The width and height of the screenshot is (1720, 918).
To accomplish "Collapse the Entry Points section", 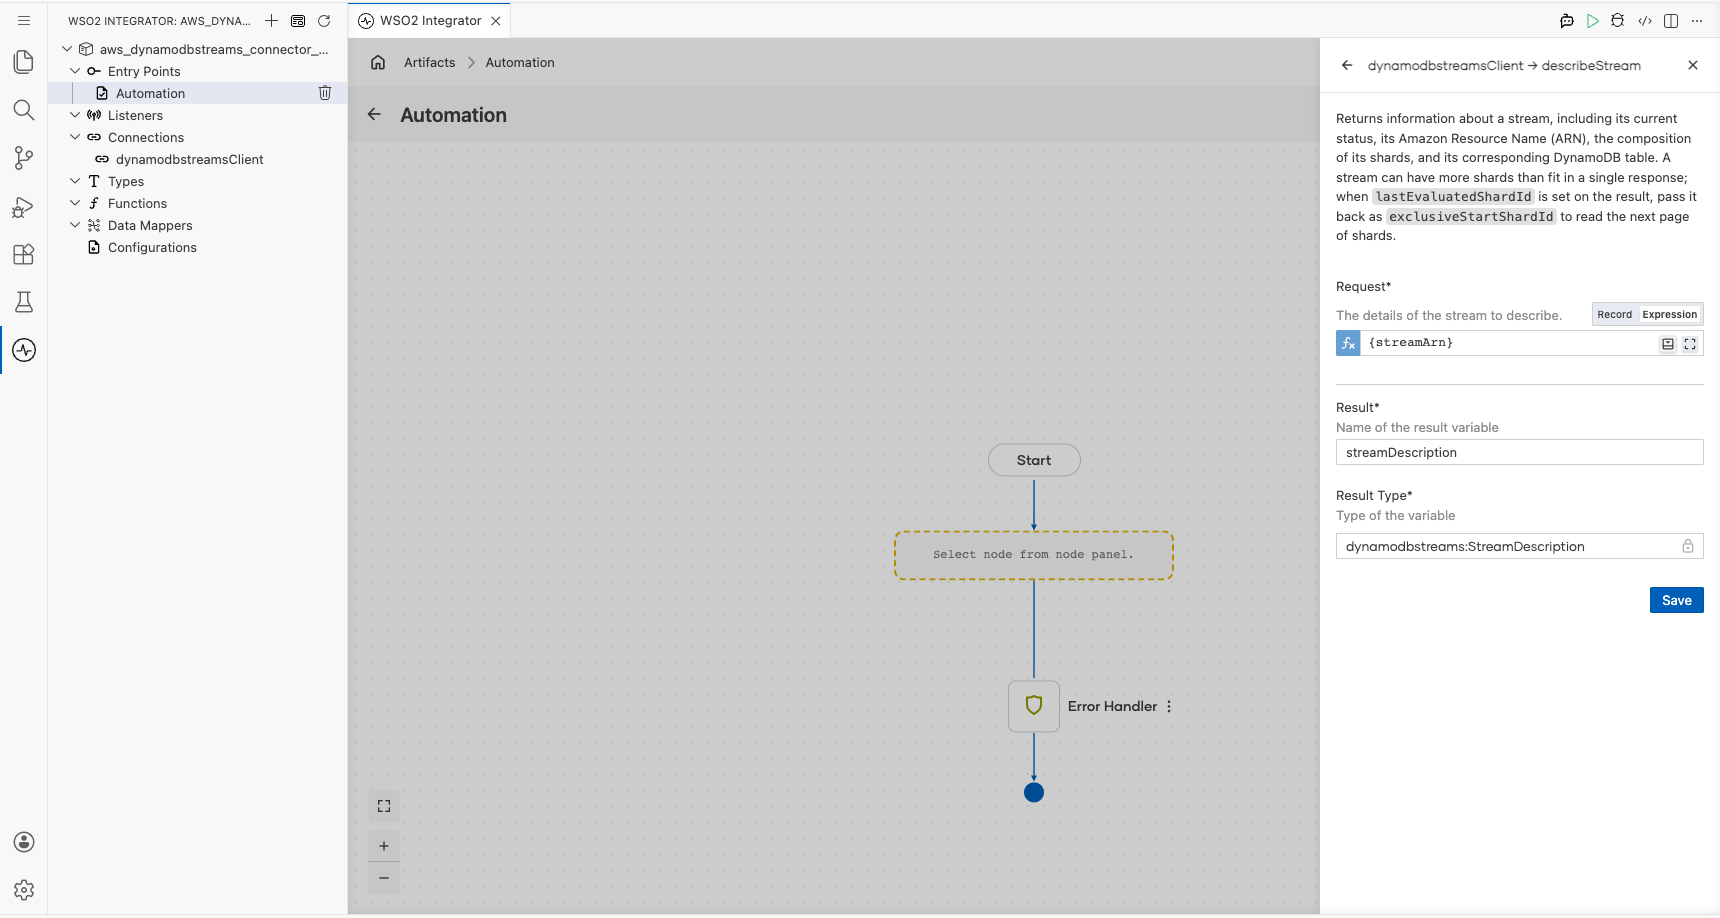I will 75,71.
